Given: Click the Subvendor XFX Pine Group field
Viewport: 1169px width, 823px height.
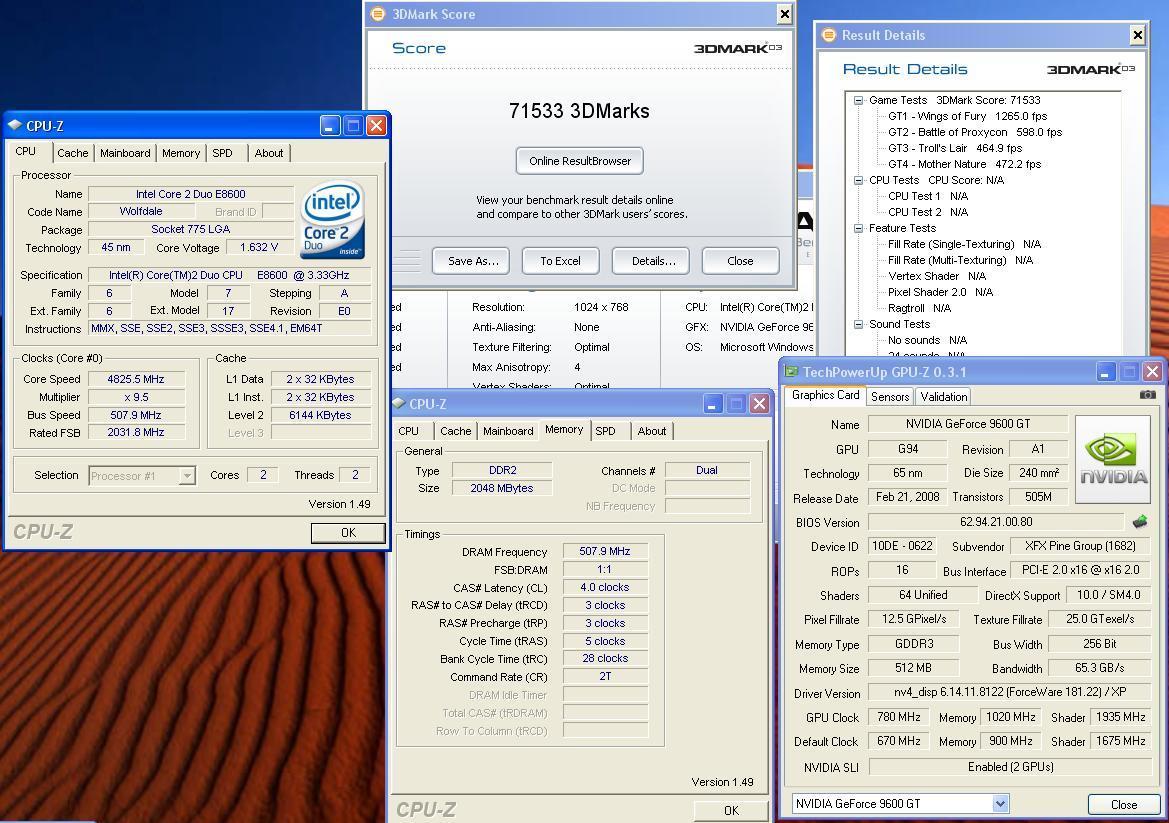Looking at the screenshot, I should coord(1080,546).
